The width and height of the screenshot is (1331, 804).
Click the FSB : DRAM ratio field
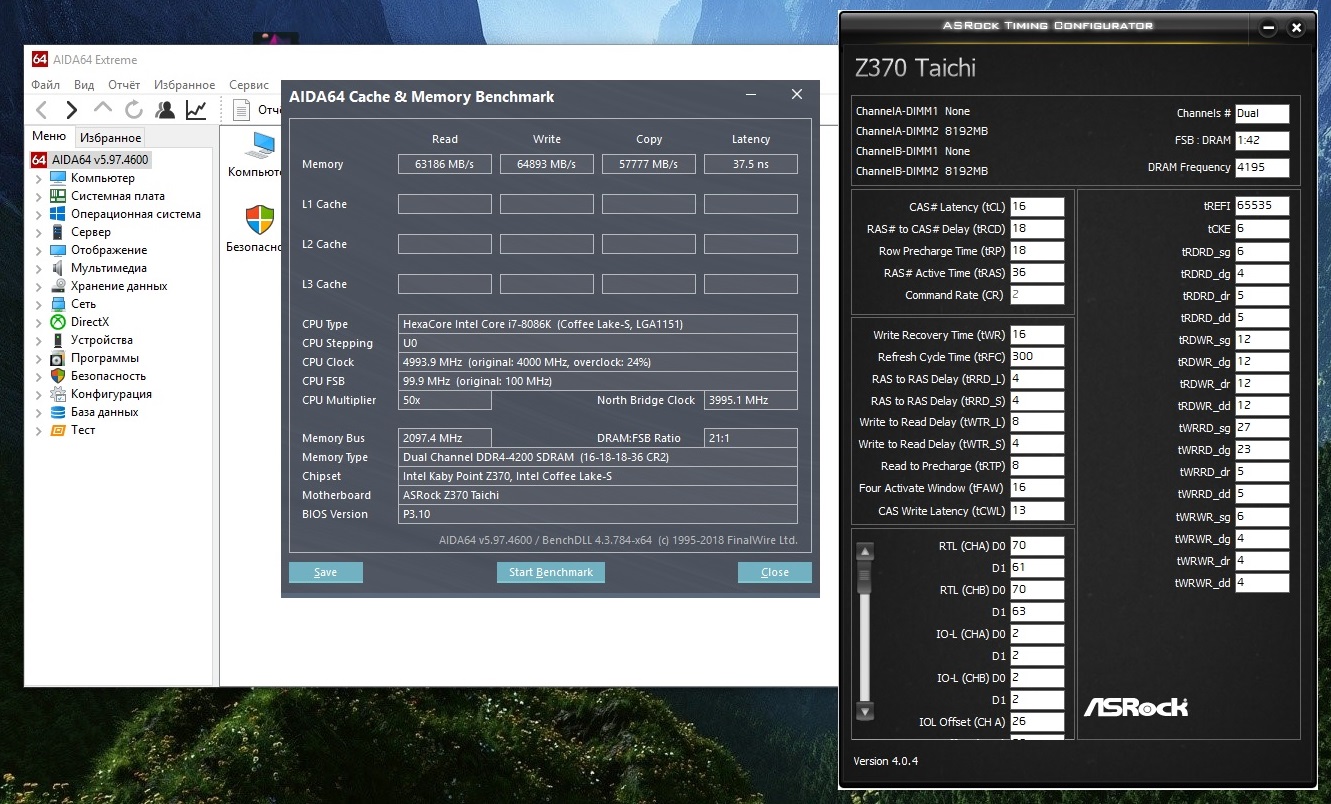click(1262, 140)
